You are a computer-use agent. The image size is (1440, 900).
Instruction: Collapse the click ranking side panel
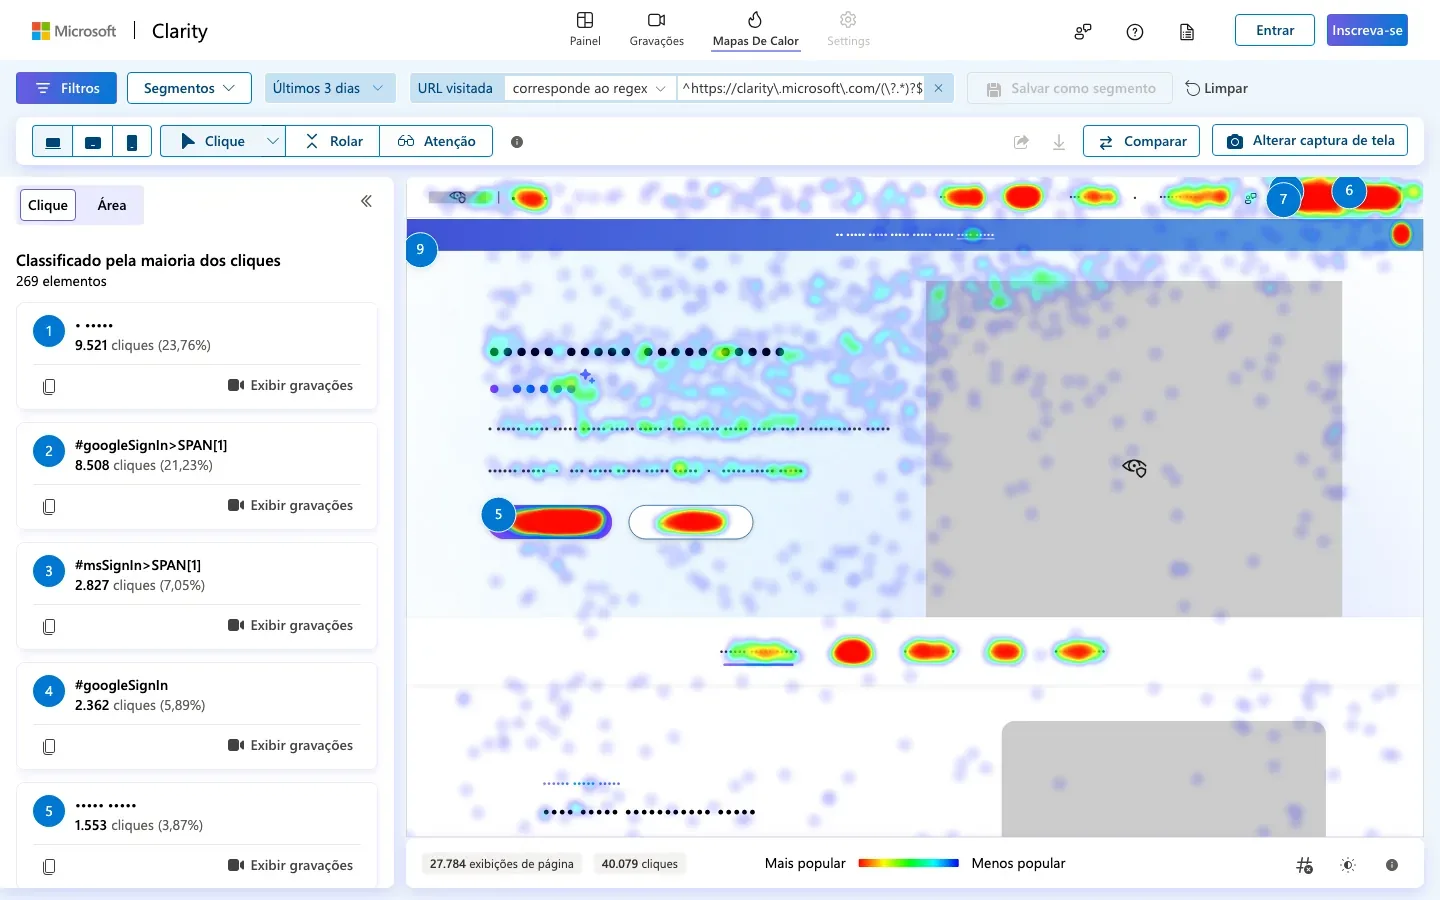366,201
